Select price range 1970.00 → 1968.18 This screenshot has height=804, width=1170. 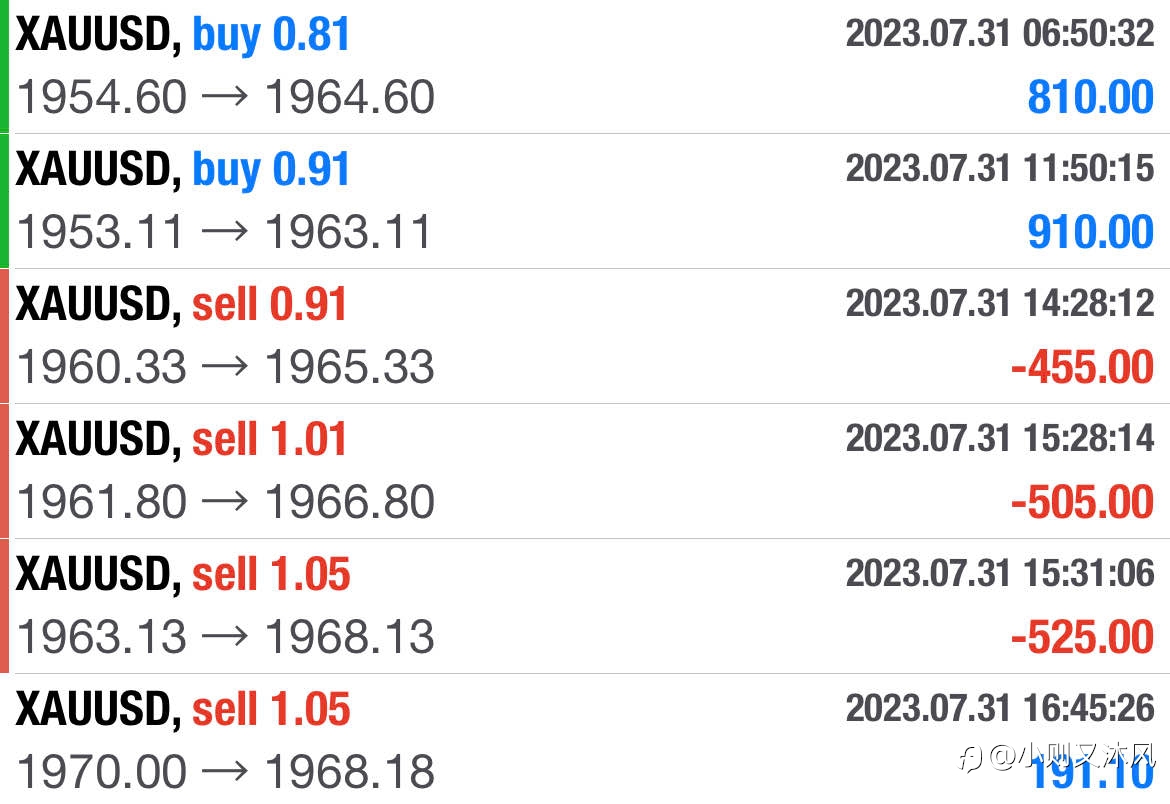pos(225,772)
